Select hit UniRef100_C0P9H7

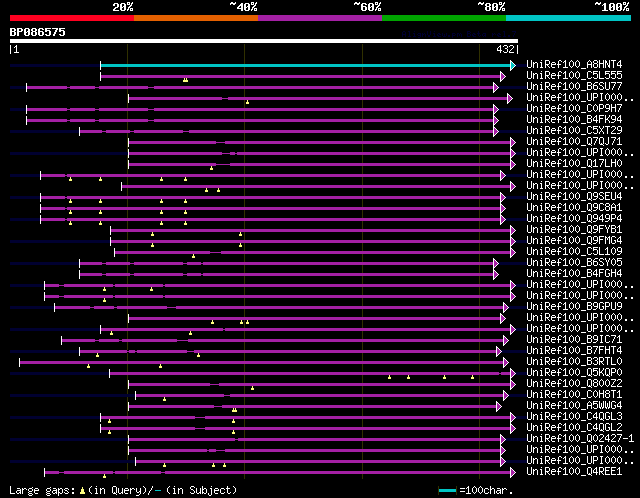pyautogui.click(x=574, y=109)
